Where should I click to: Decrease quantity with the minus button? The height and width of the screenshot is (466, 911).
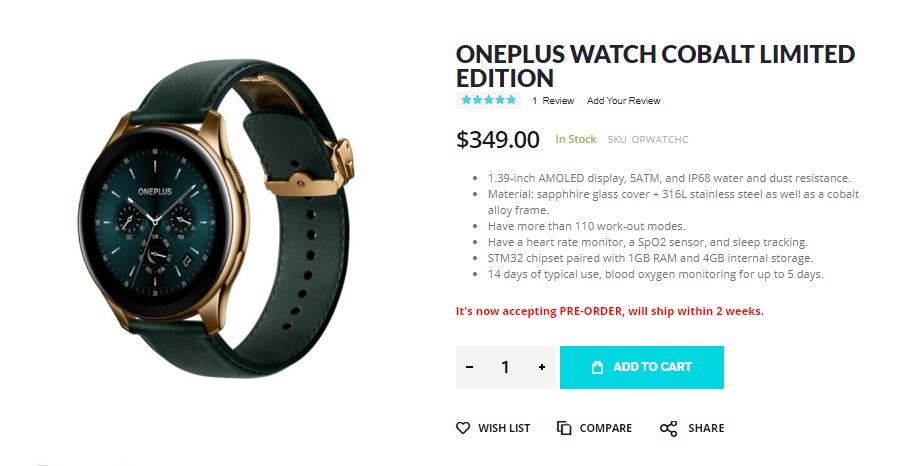point(469,367)
